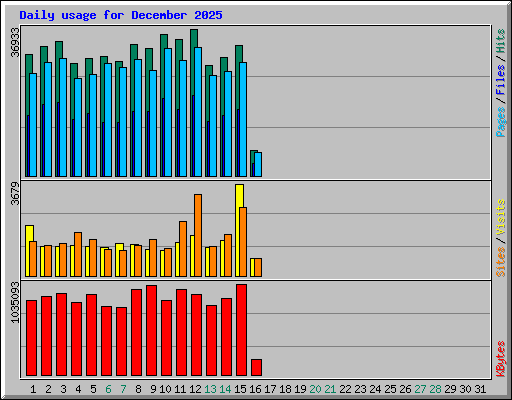The height and width of the screenshot is (400, 512).
Task: Click the 36933 hits axis value
Action: (15, 42)
